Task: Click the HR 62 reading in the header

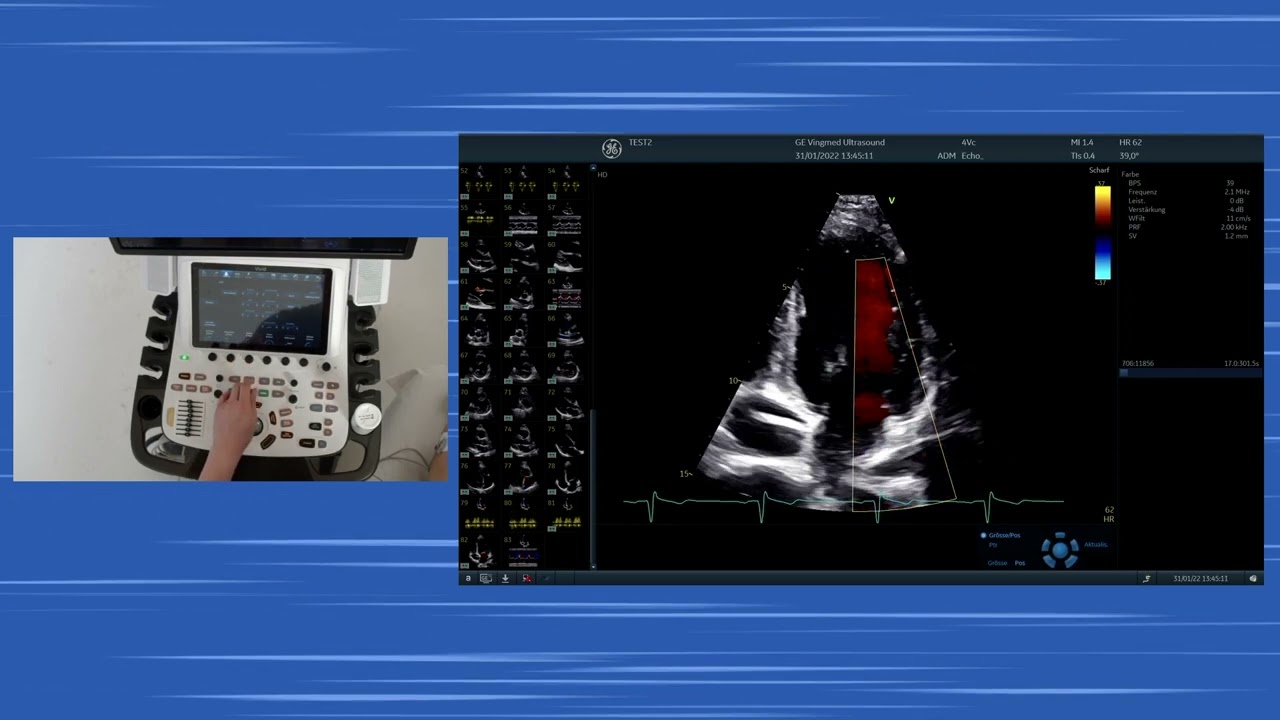Action: click(1130, 143)
